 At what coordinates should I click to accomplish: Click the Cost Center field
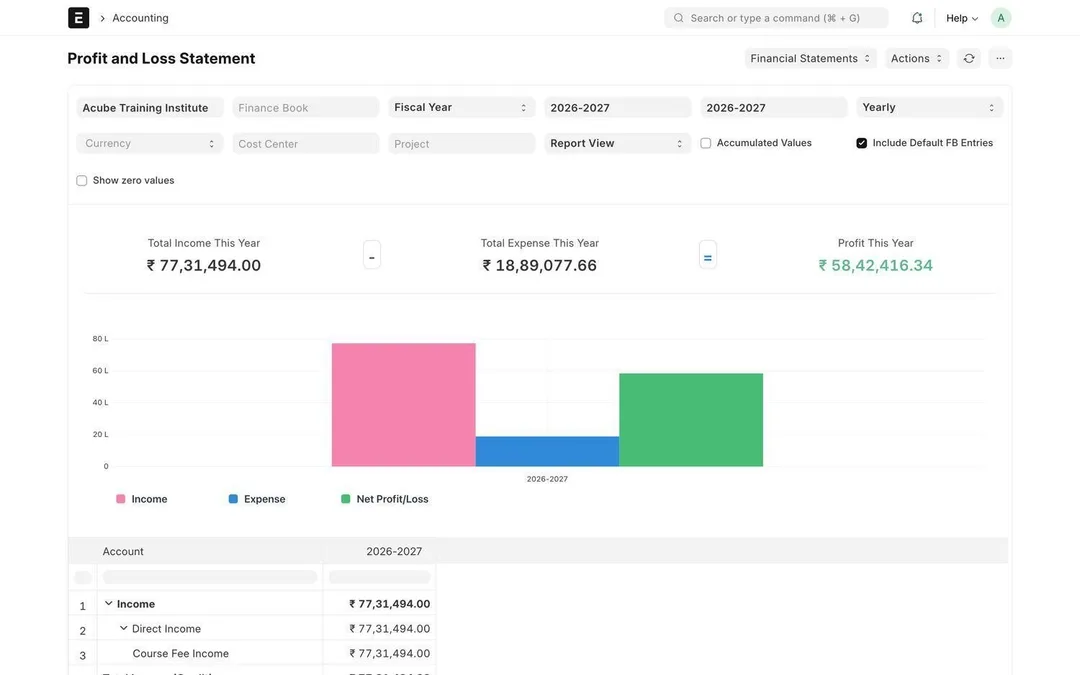click(305, 143)
